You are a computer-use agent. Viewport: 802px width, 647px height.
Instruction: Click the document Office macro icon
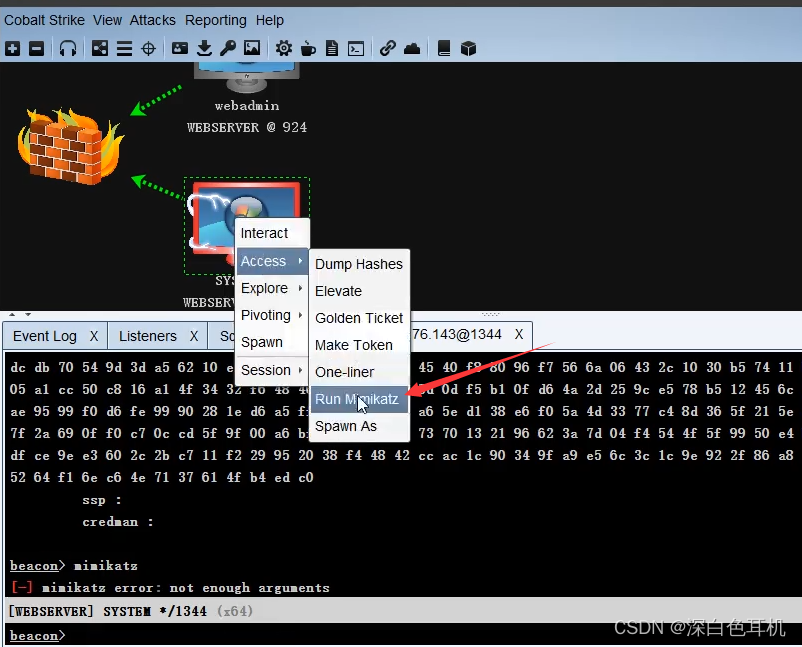coord(332,49)
